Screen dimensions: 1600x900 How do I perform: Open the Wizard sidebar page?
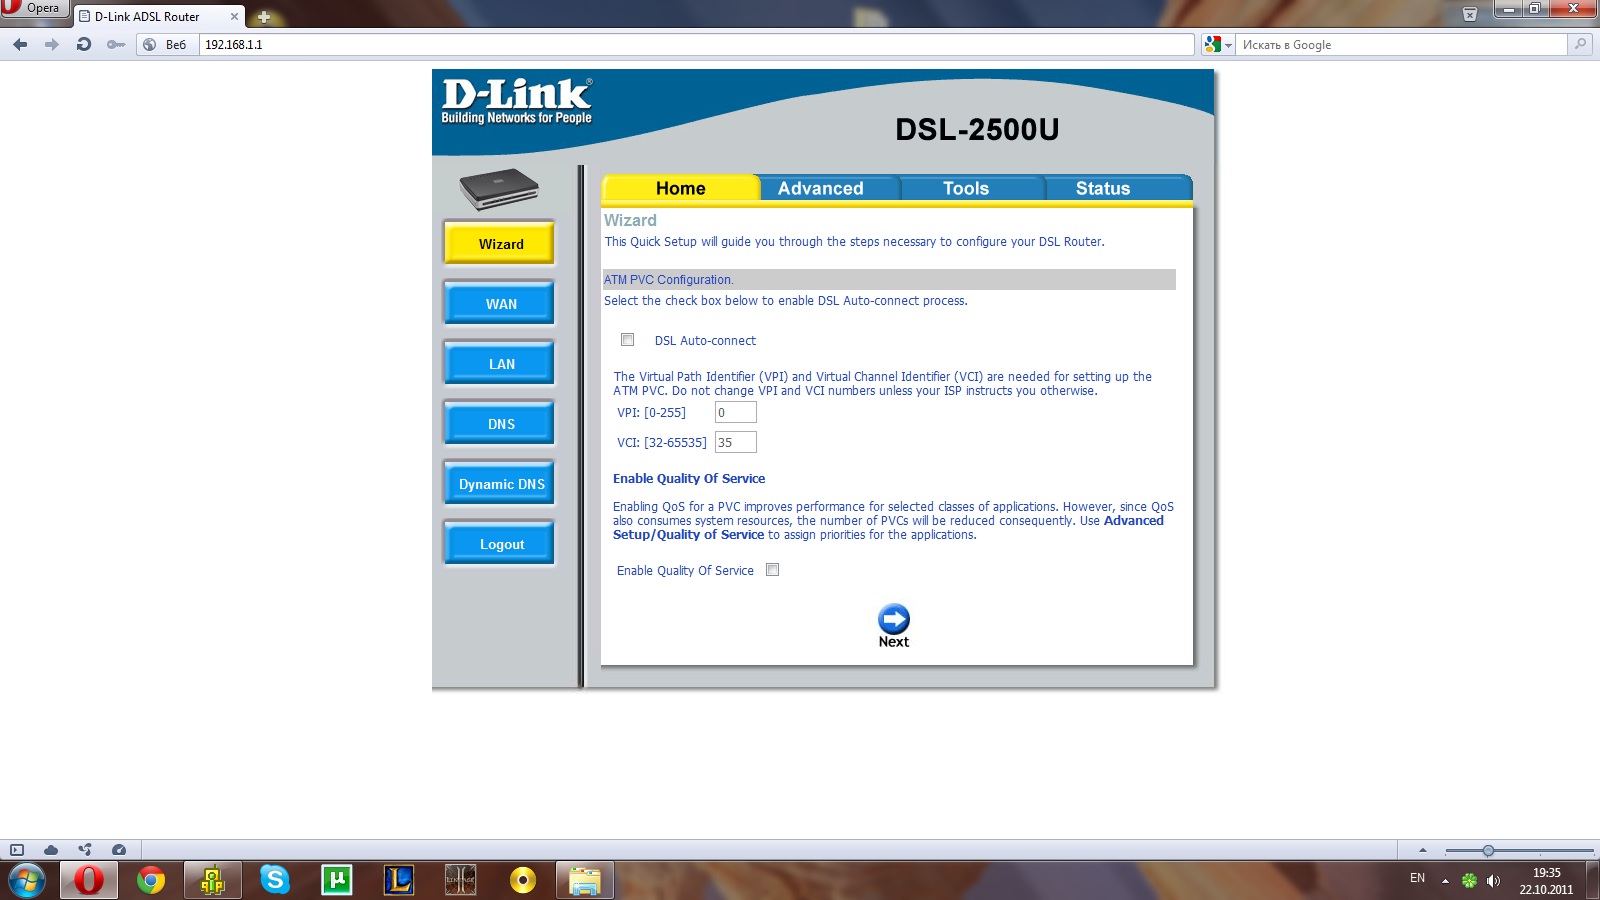500,243
